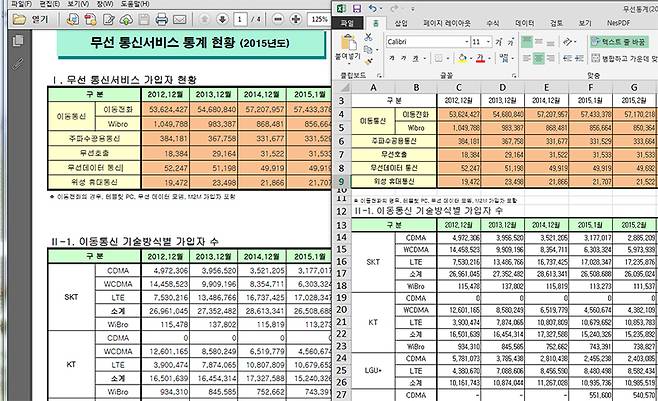Open the font size 11 dropdown
The height and width of the screenshot is (401, 658).
[488, 42]
